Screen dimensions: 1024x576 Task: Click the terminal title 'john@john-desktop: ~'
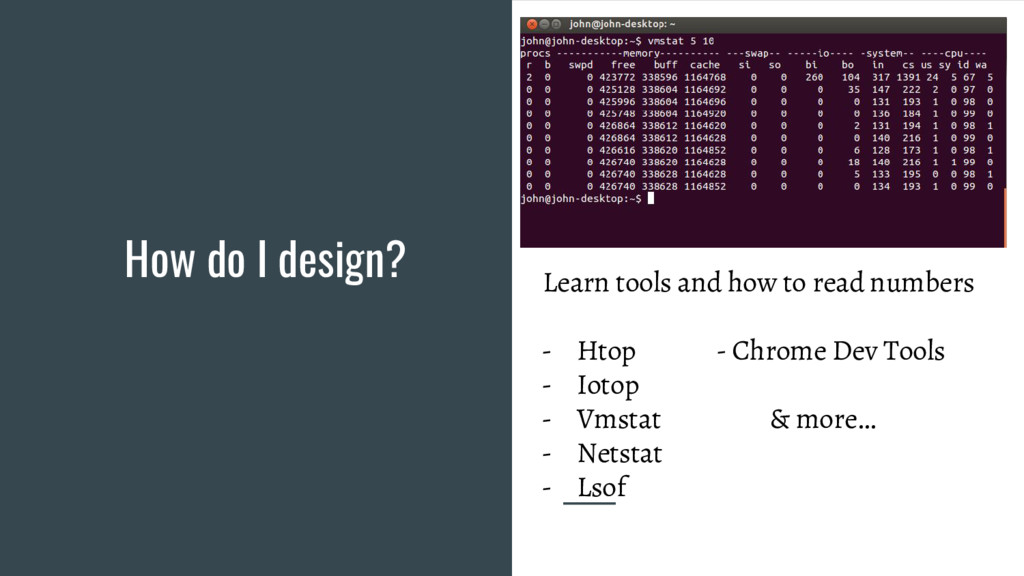coord(622,24)
